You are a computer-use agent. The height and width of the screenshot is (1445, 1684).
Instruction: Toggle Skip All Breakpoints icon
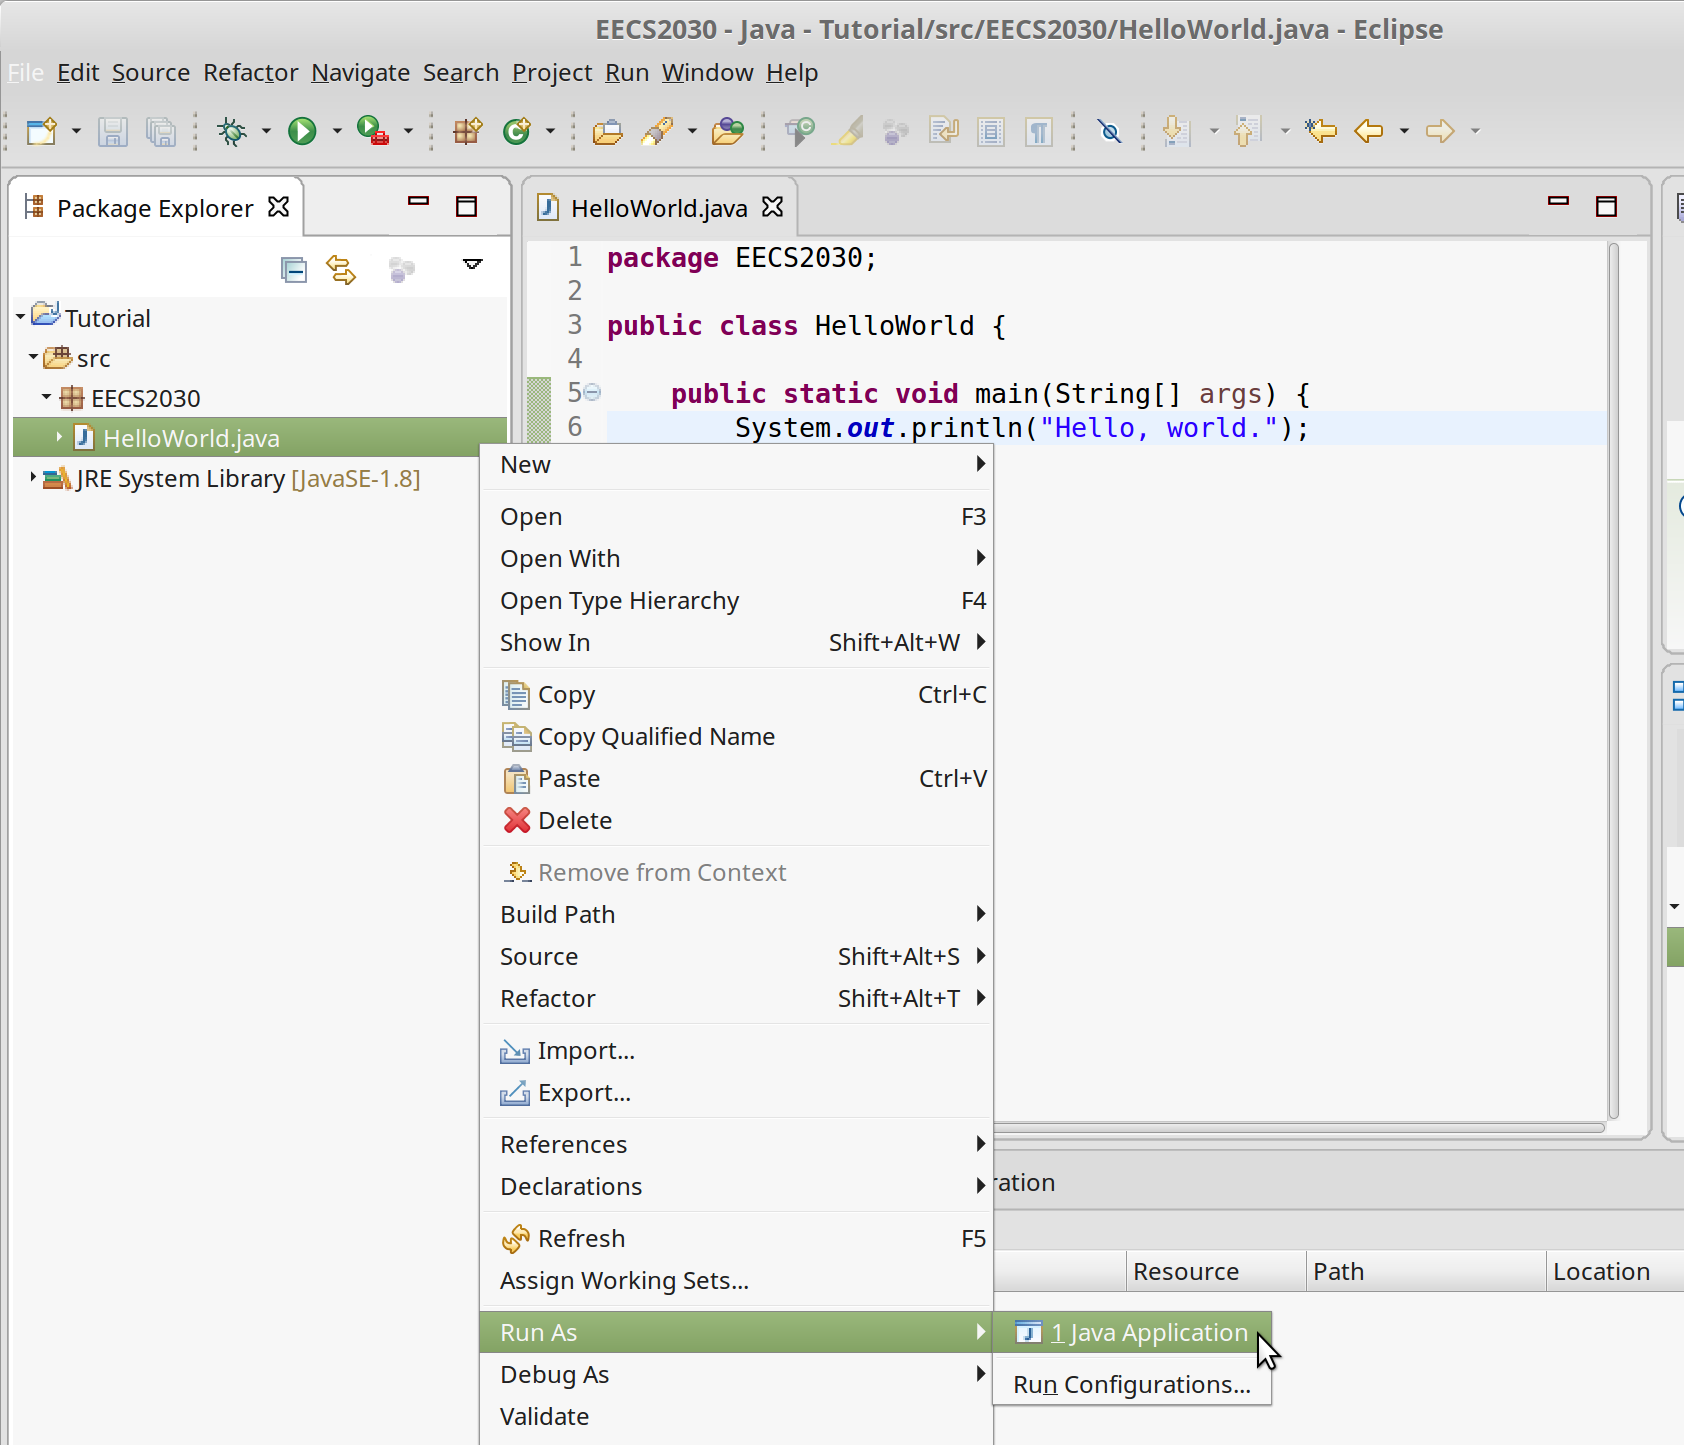[1110, 131]
